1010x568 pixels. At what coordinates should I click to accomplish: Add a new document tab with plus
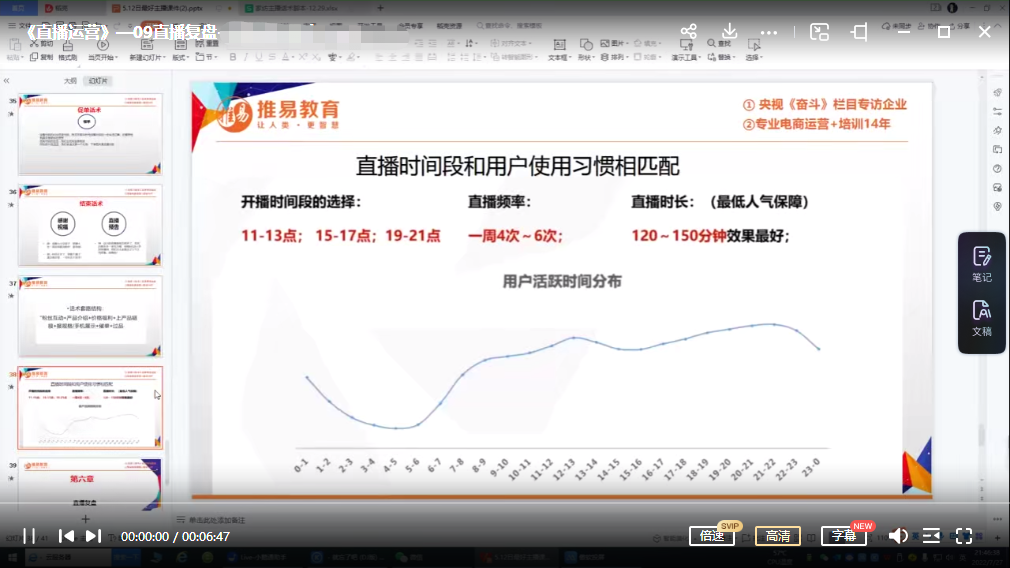(x=380, y=8)
